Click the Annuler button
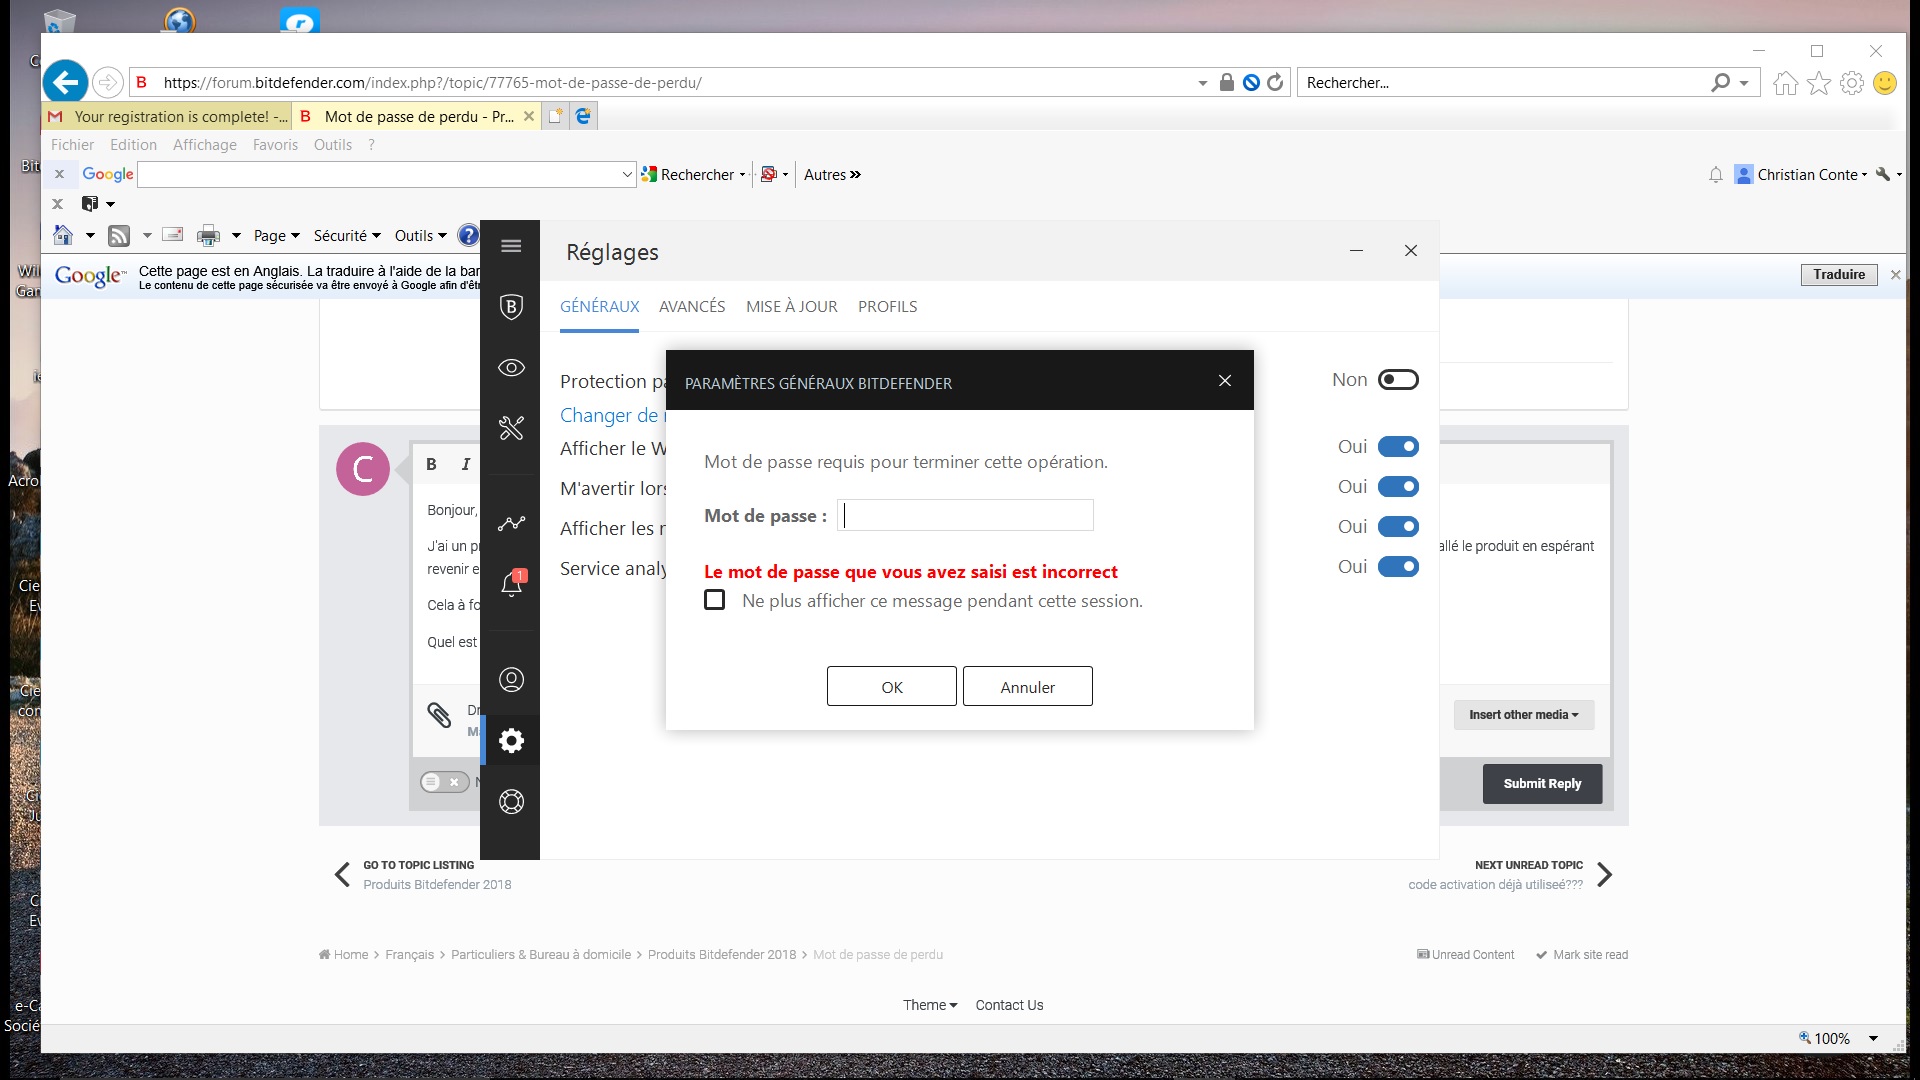The width and height of the screenshot is (1920, 1080). 1027,687
